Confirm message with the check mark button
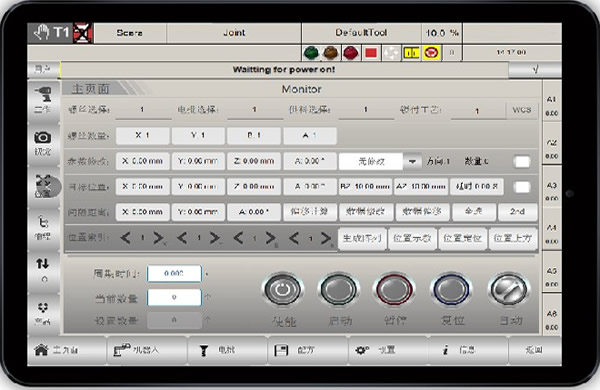This screenshot has height=390, width=600. click(535, 70)
